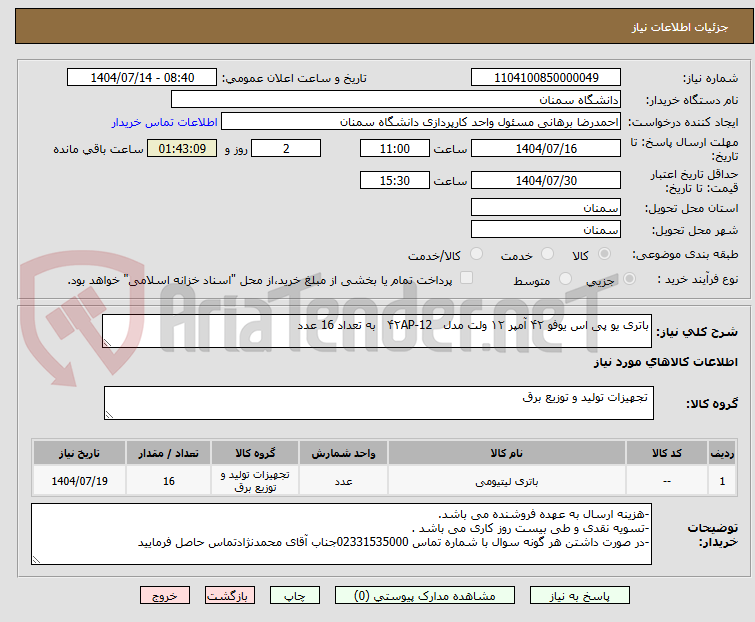Image resolution: width=755 pixels, height=622 pixels.
Task: Select the متوسط purchase type radio
Action: click(x=565, y=279)
